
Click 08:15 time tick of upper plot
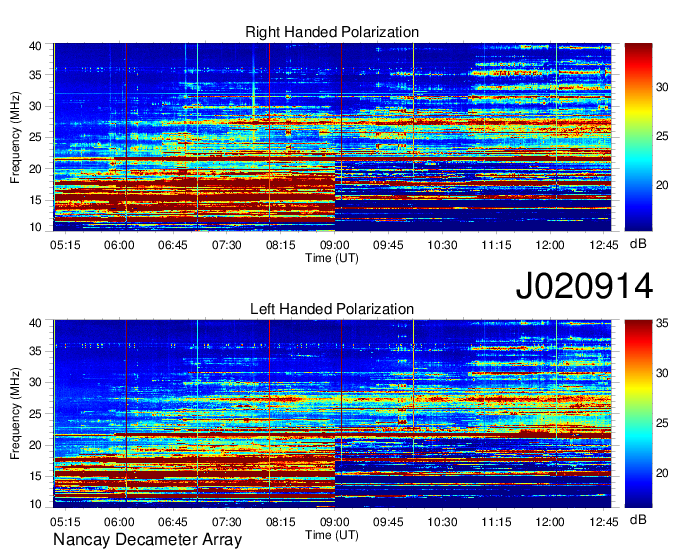pyautogui.click(x=281, y=245)
